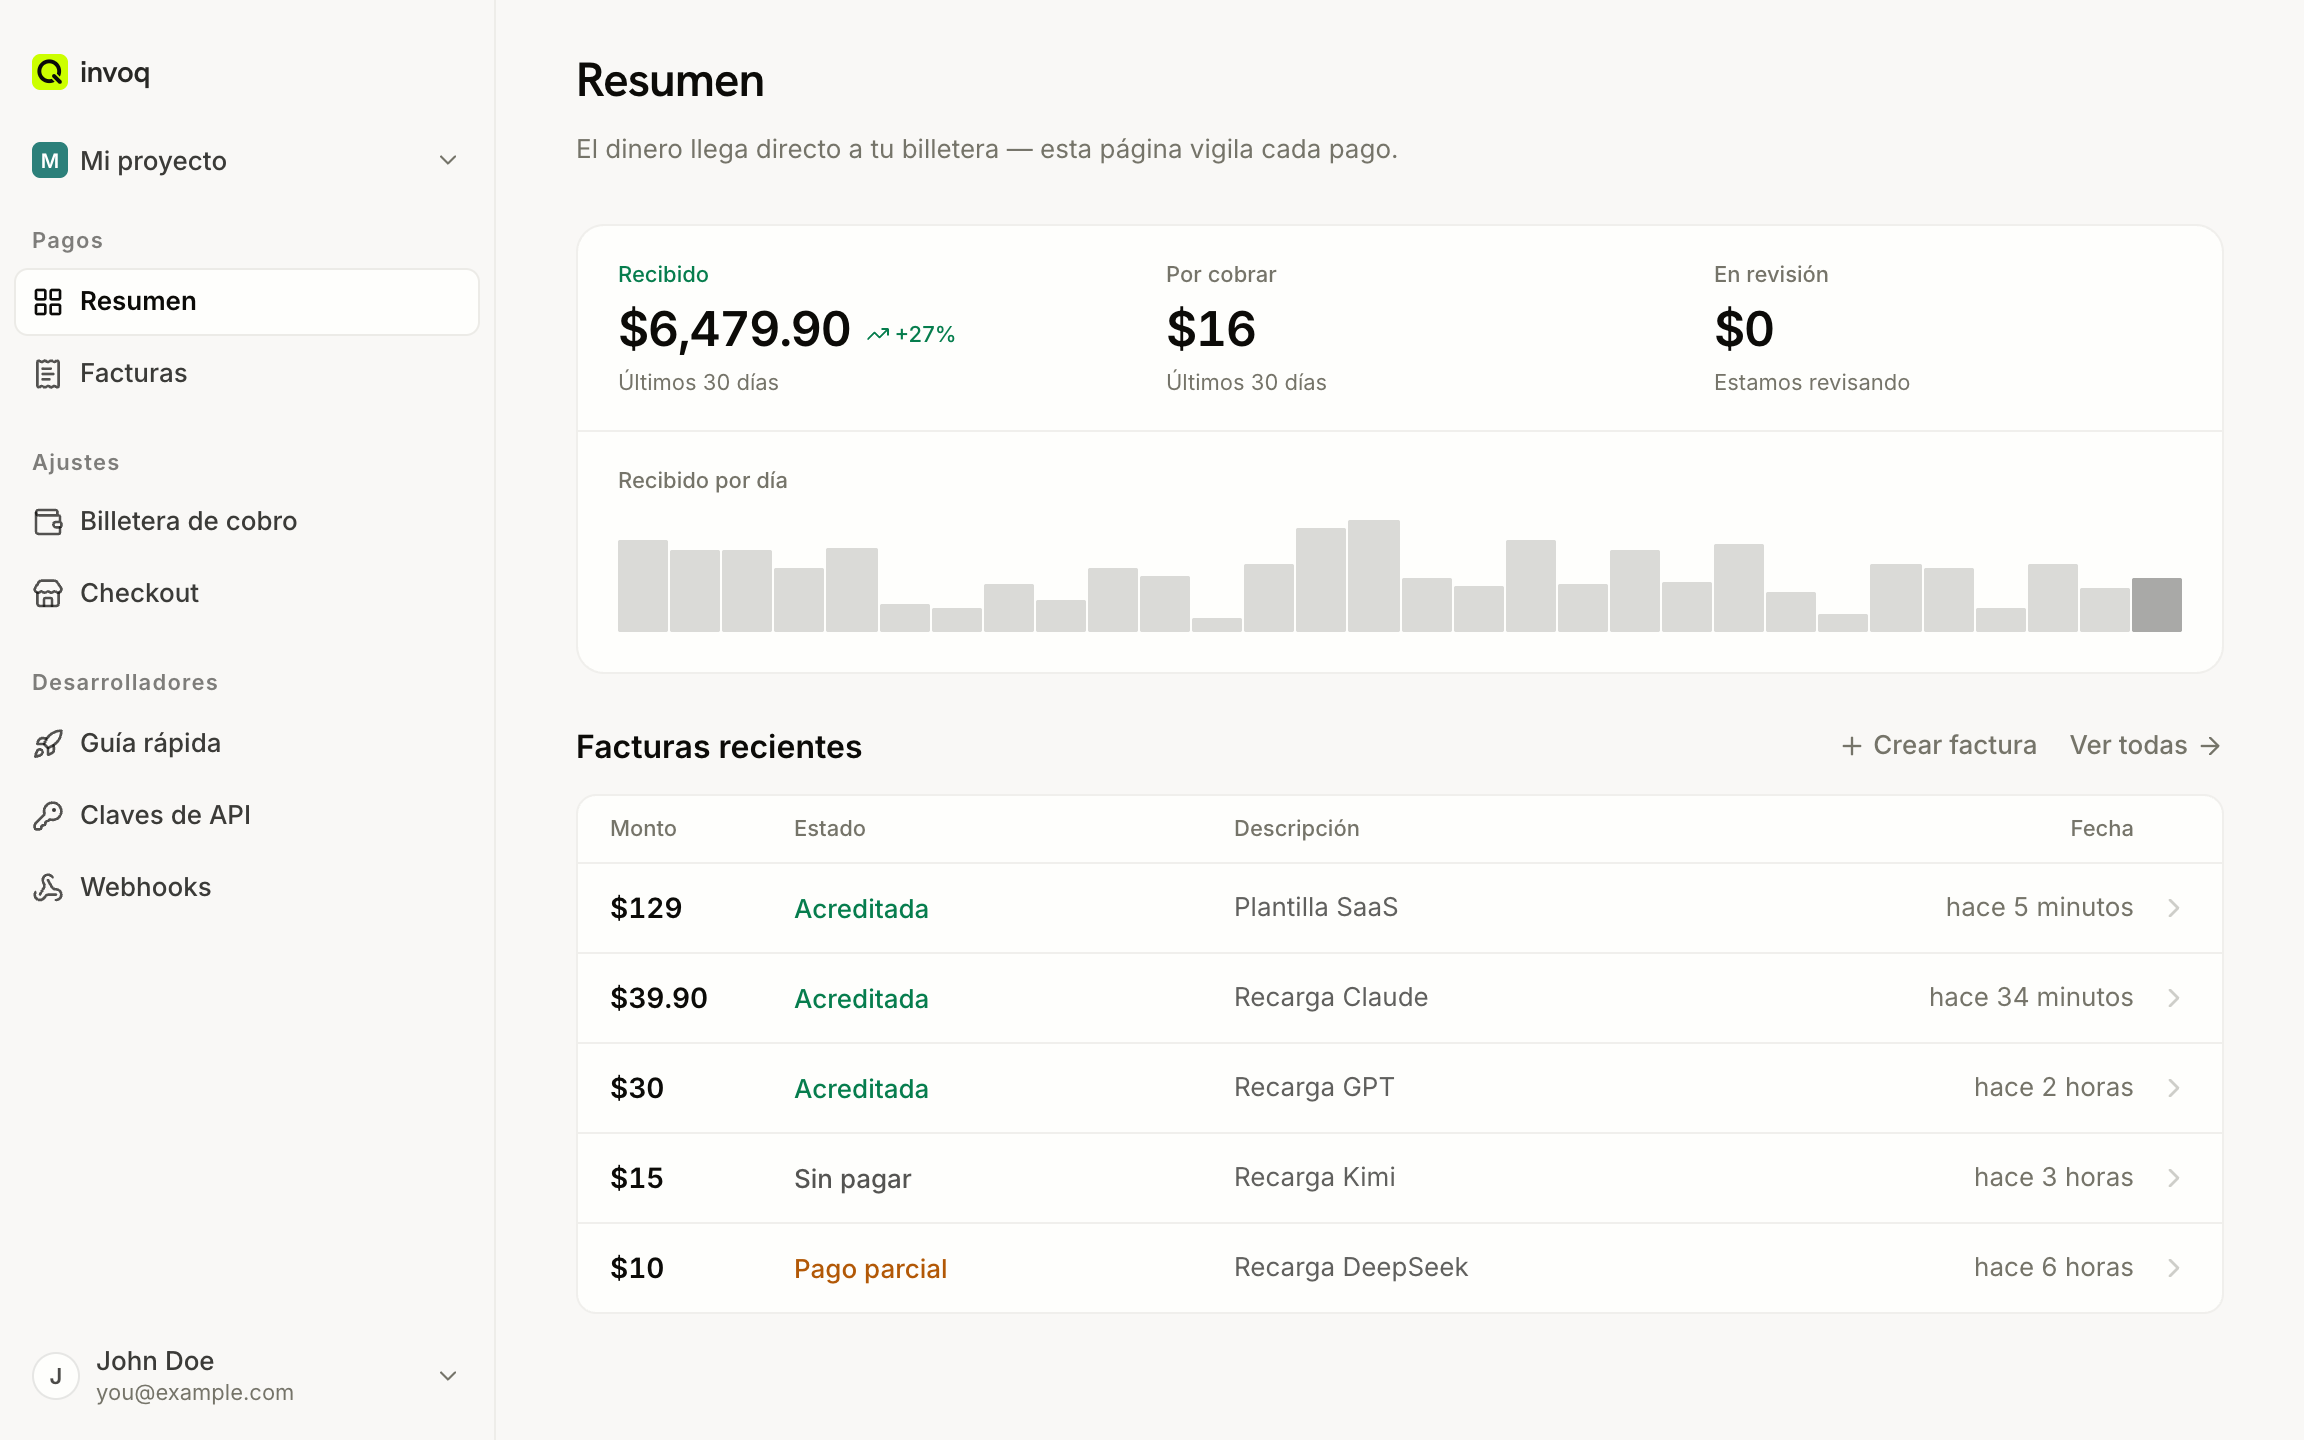The image size is (2304, 1440).
Task: Click the Recarga DeepSeek description
Action: click(x=1351, y=1267)
